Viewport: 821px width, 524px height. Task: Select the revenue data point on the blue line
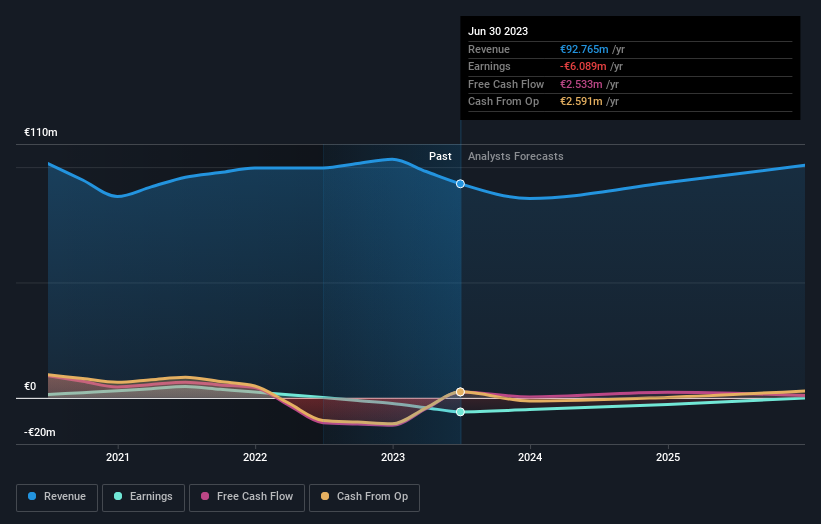pyautogui.click(x=460, y=184)
